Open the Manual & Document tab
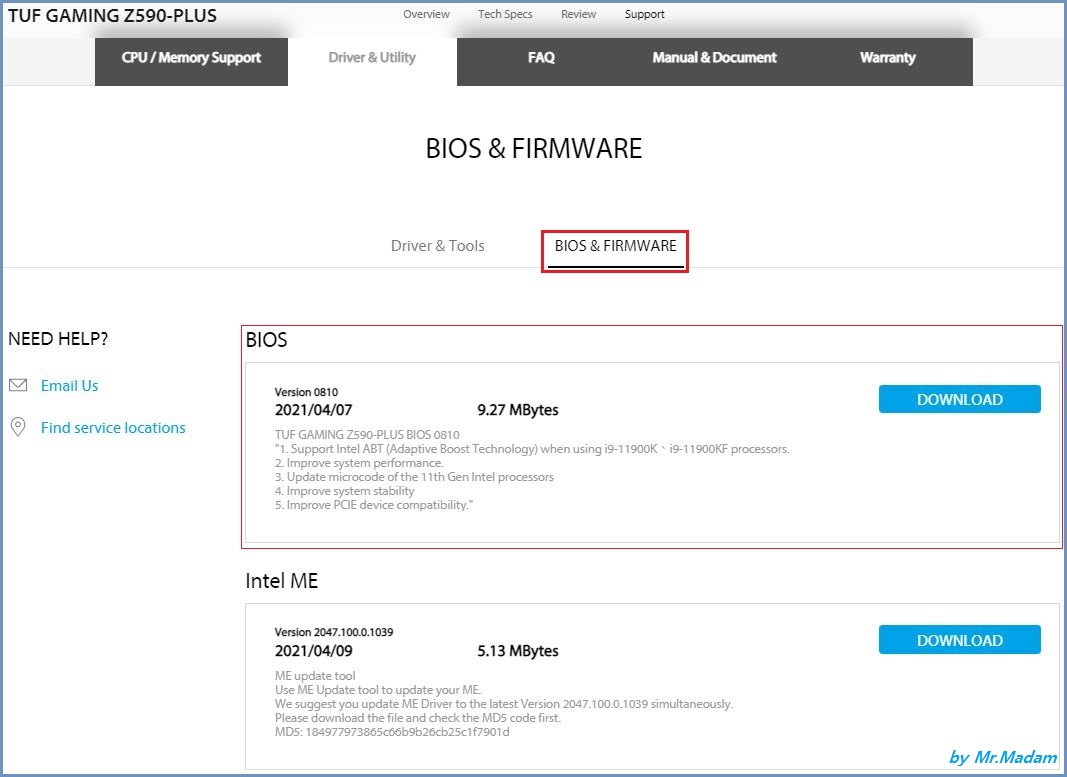1067x777 pixels. (x=714, y=61)
